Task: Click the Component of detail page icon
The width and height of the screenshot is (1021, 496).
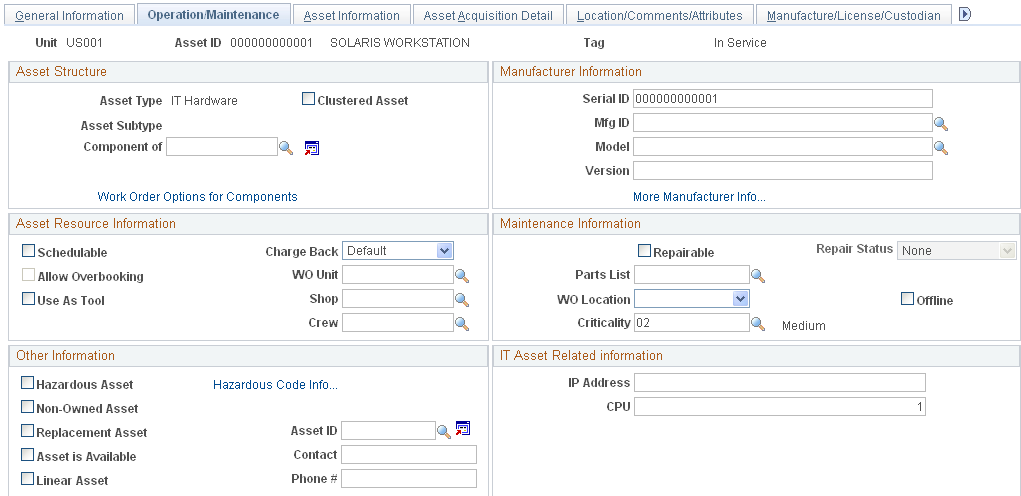Action: (312, 148)
